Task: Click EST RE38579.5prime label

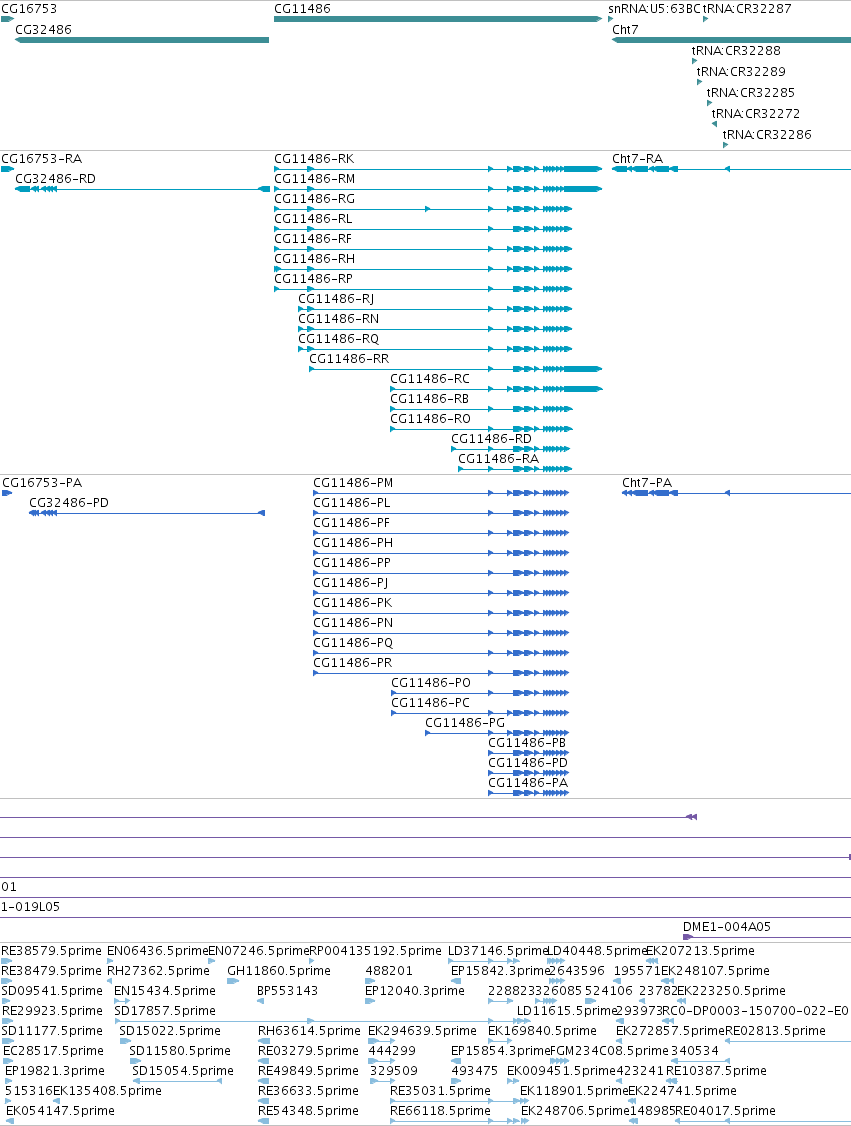Action: tap(52, 951)
